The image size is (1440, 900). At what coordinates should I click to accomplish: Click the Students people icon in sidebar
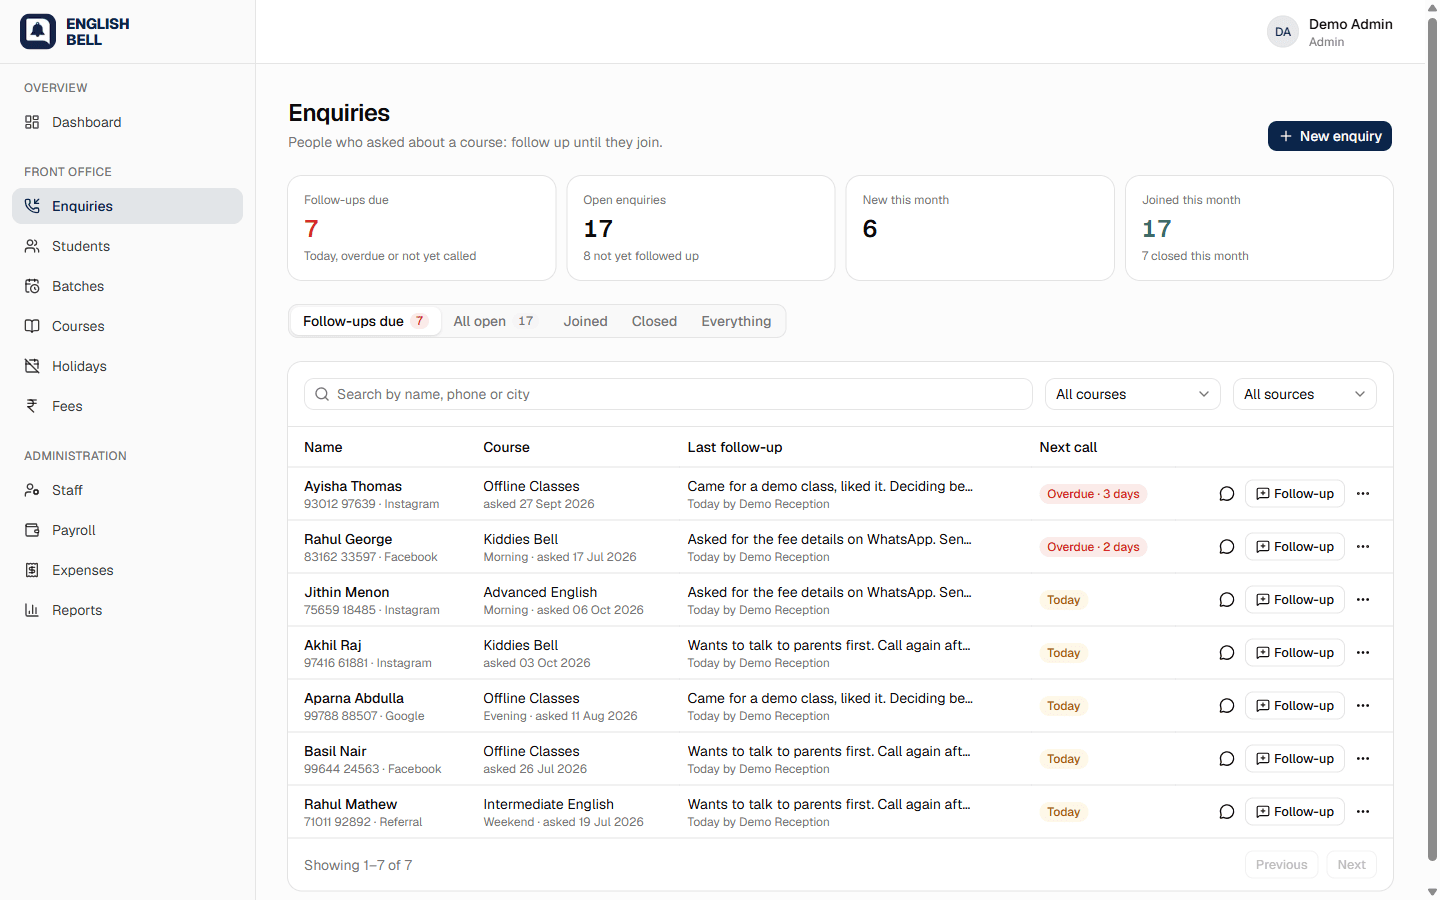coord(32,246)
